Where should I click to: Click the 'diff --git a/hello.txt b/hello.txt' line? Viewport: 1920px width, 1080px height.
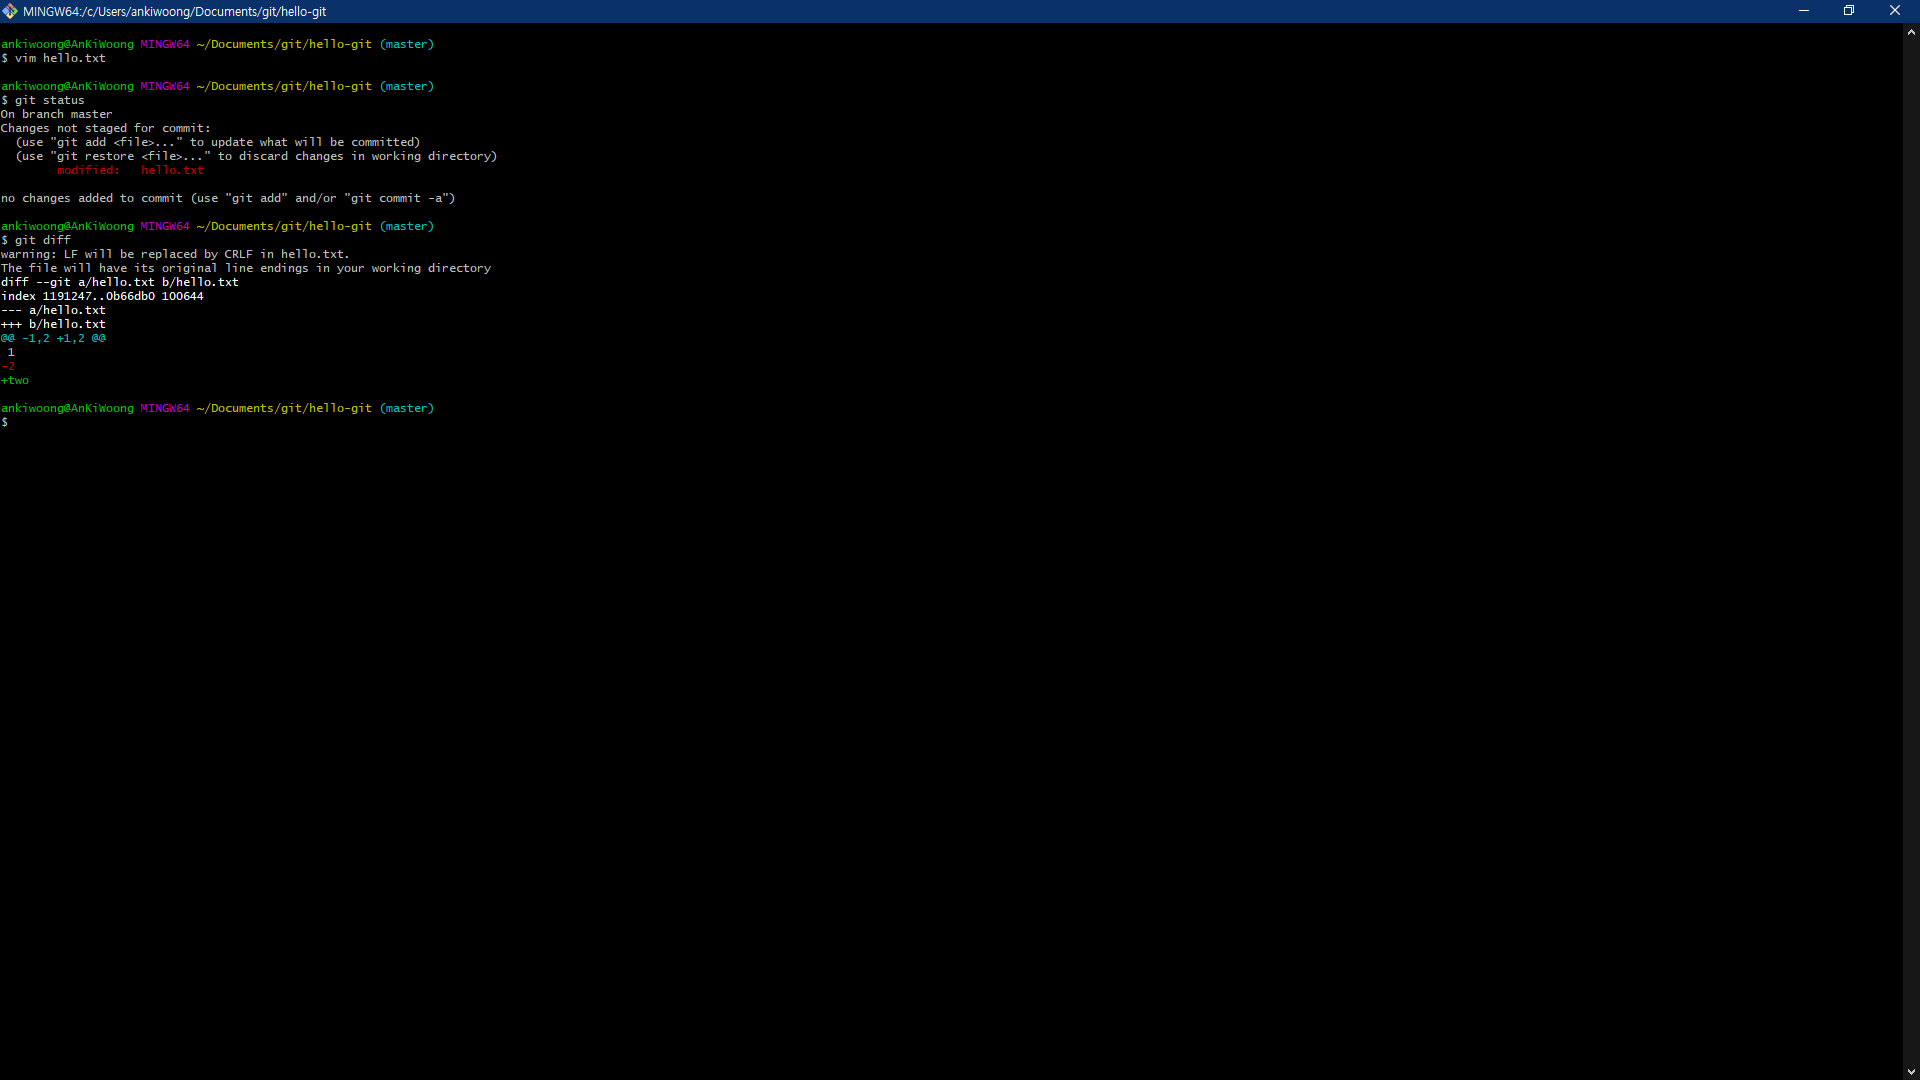[120, 282]
